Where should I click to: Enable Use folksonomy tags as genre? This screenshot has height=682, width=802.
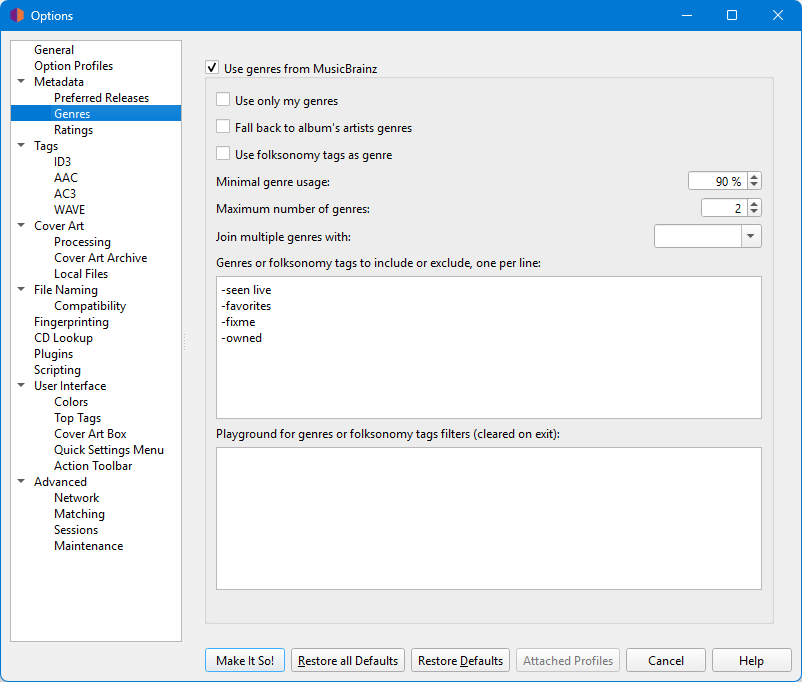pos(223,155)
